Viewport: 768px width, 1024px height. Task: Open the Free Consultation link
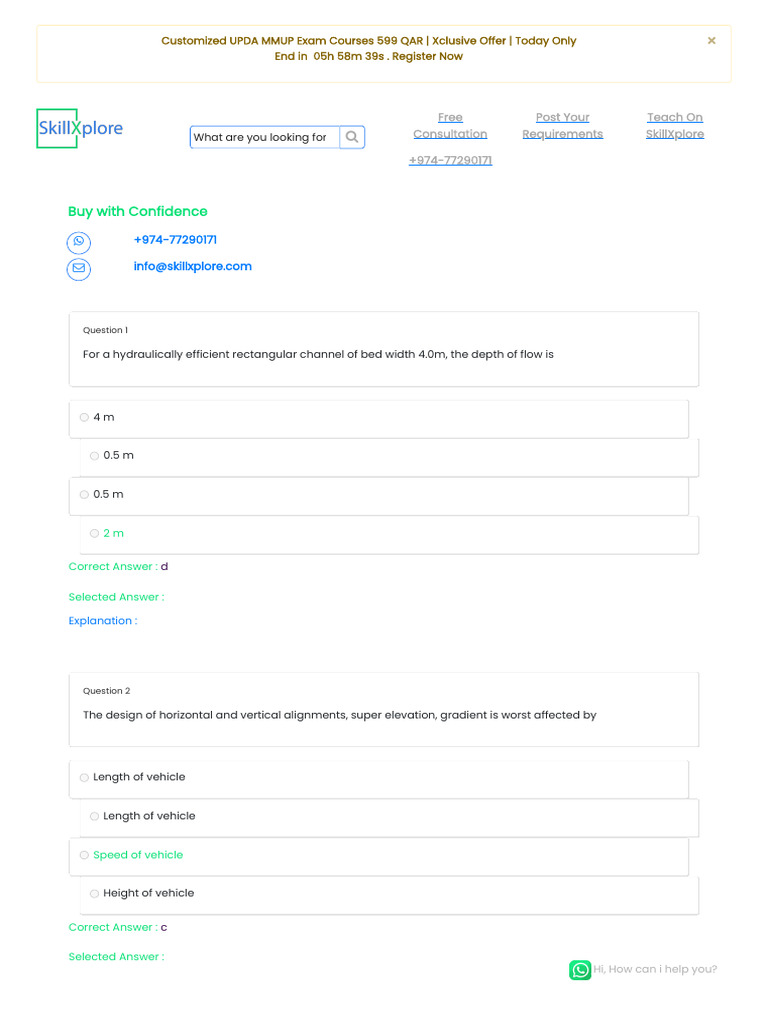point(450,126)
